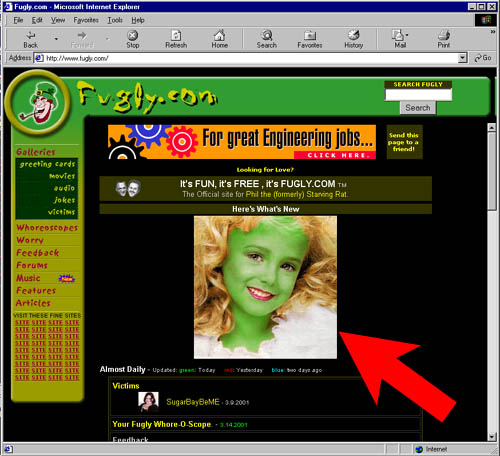Click the vertical scrollbar thumb

492,171
